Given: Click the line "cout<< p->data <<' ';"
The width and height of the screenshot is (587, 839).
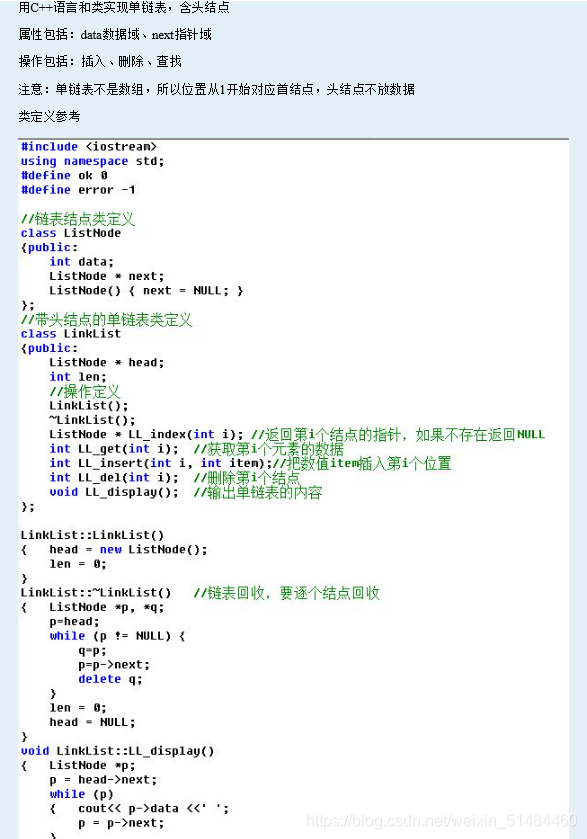Looking at the screenshot, I should (x=153, y=809).
